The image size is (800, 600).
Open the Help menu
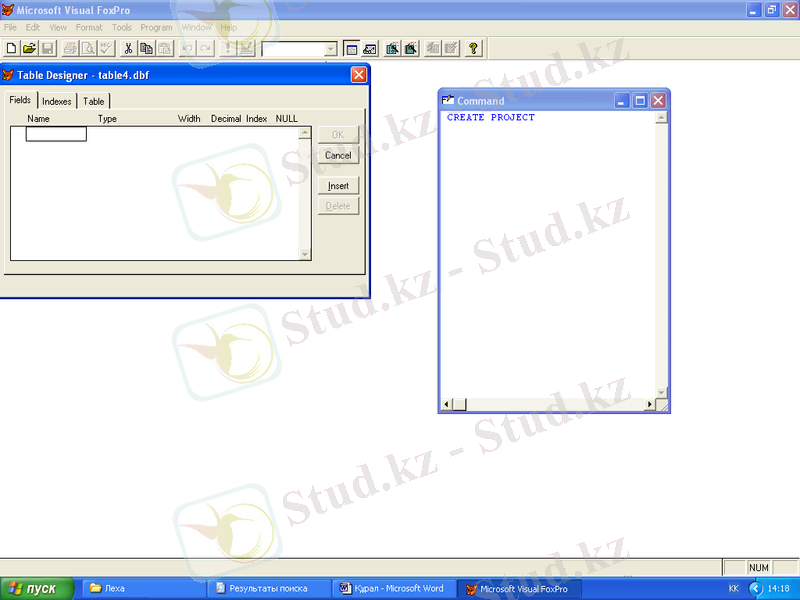[x=229, y=28]
